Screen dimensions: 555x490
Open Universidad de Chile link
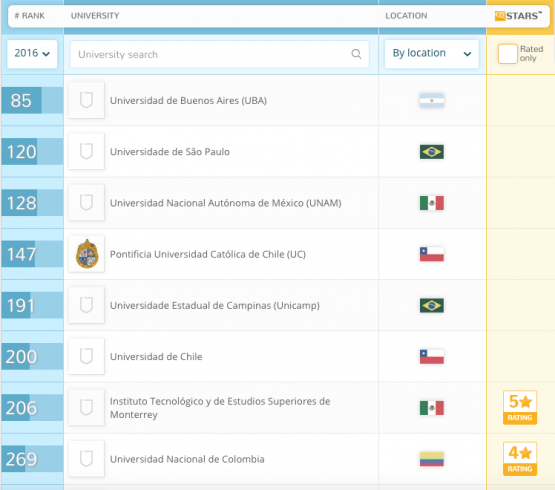[156, 357]
